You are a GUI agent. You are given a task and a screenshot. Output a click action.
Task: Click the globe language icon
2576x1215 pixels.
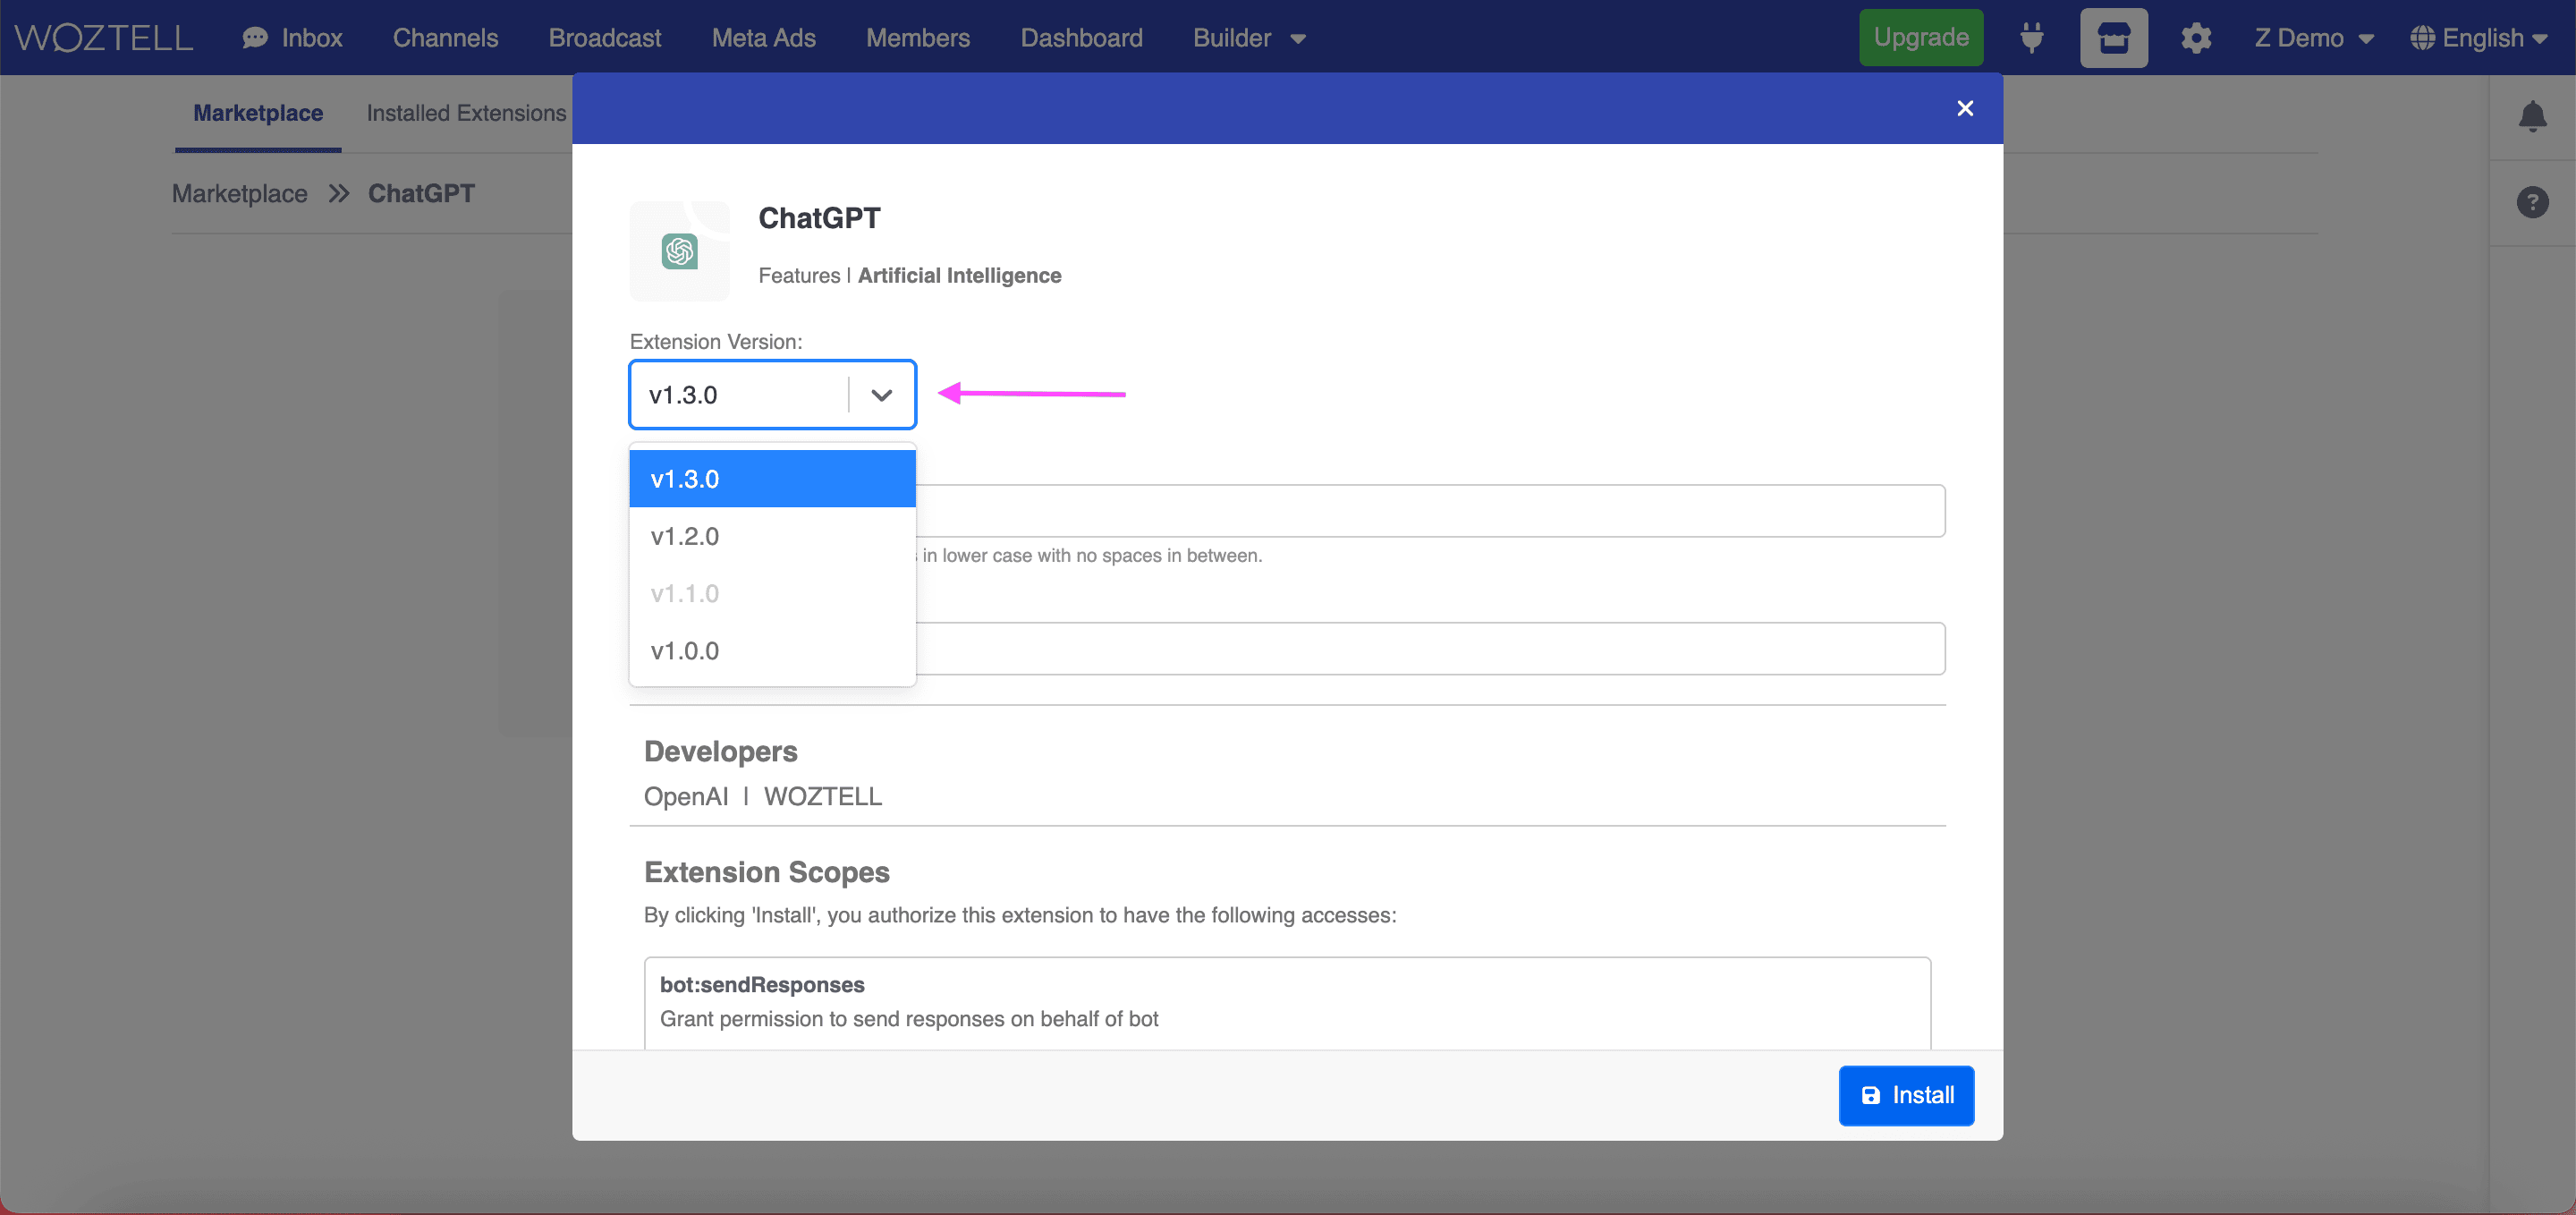(x=2421, y=38)
